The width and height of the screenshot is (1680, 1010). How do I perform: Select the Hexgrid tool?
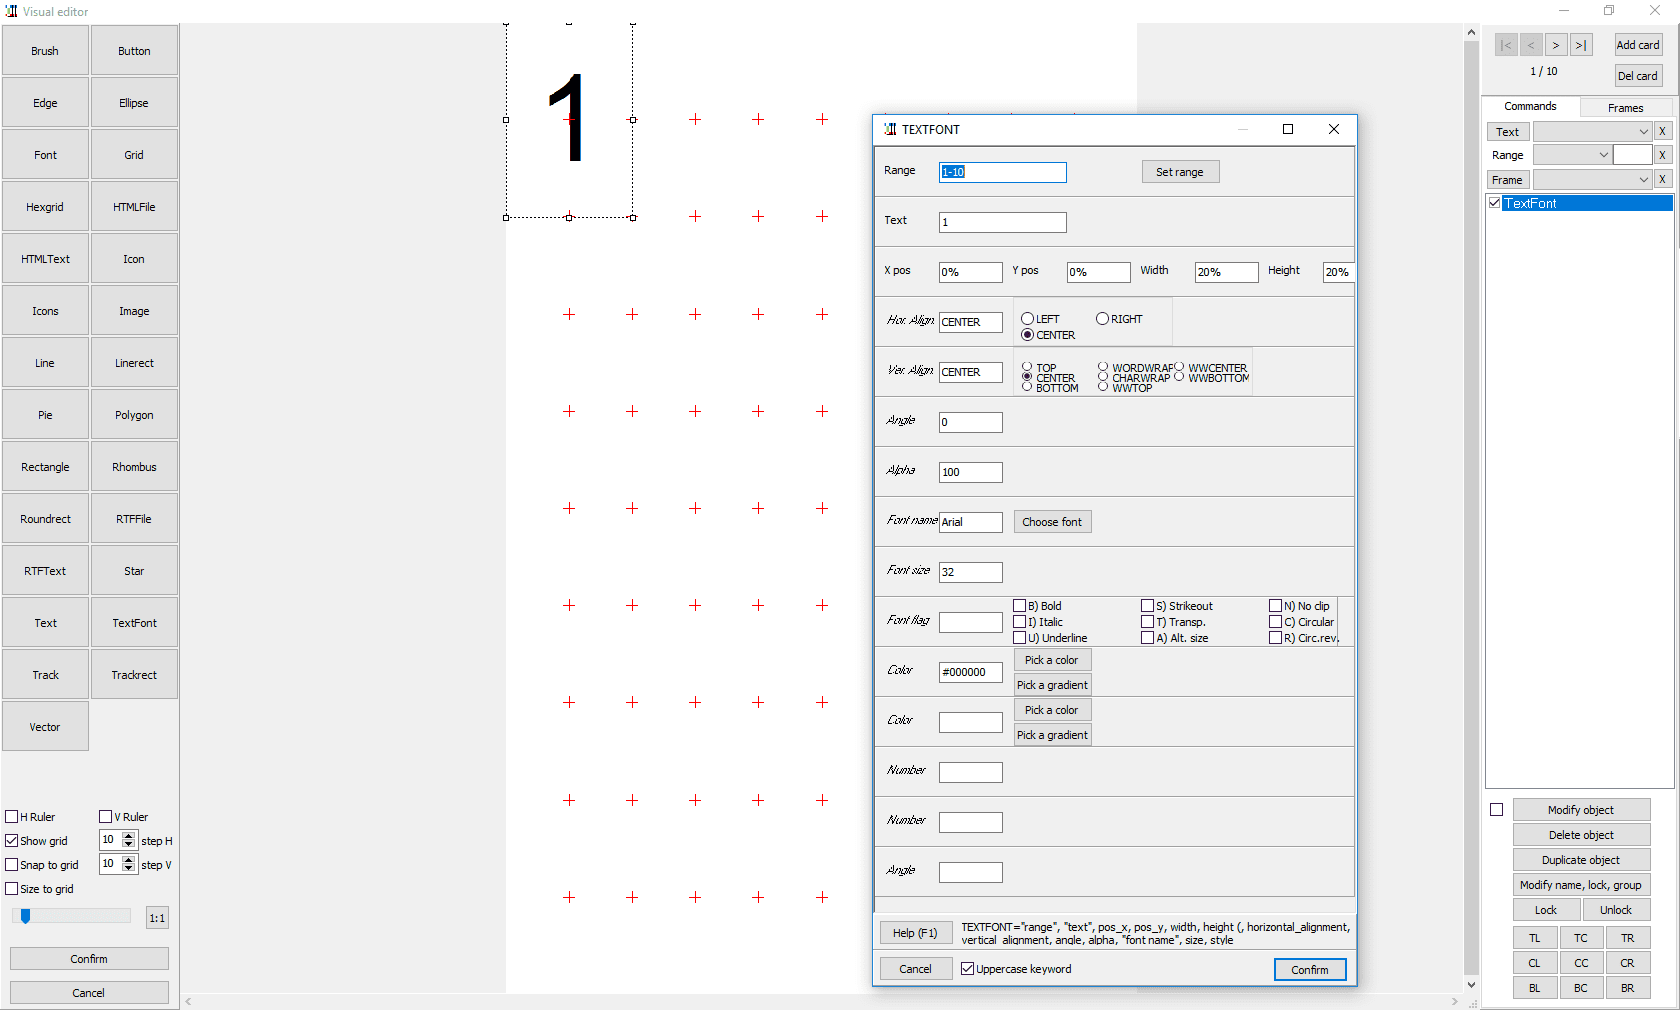click(45, 207)
